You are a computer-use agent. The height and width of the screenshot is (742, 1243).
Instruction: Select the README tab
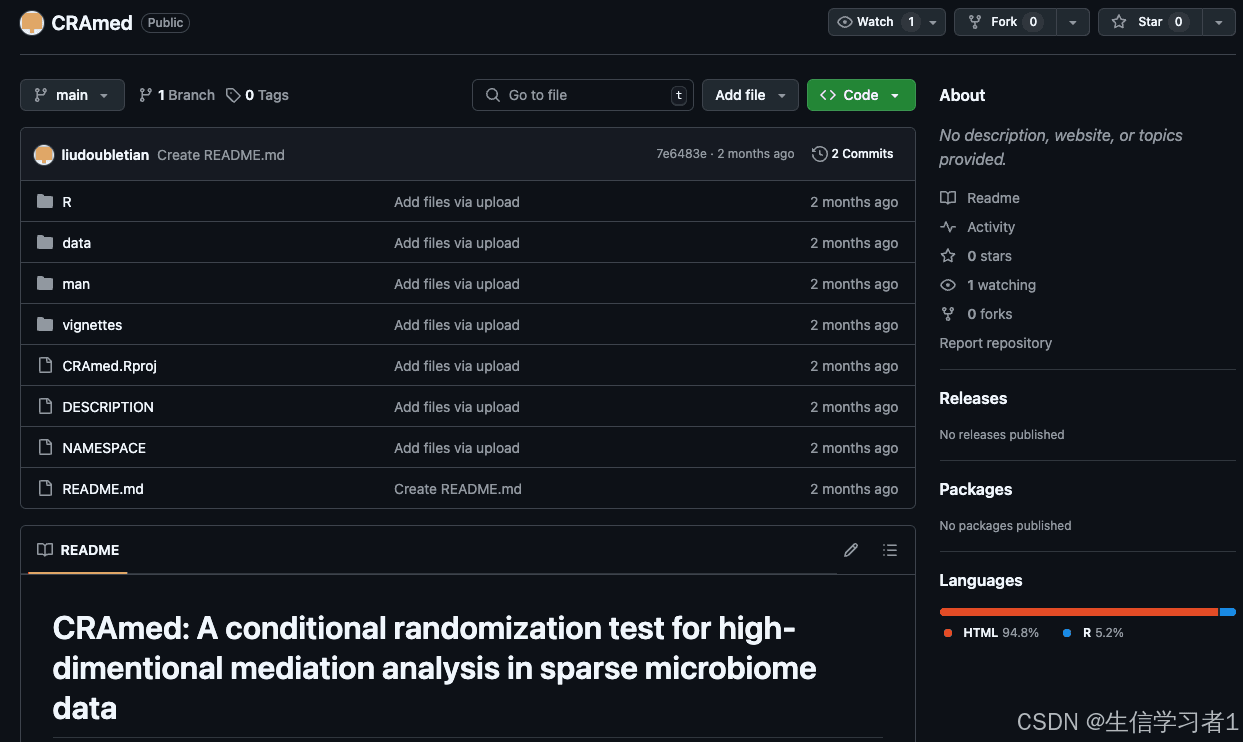pyautogui.click(x=78, y=550)
